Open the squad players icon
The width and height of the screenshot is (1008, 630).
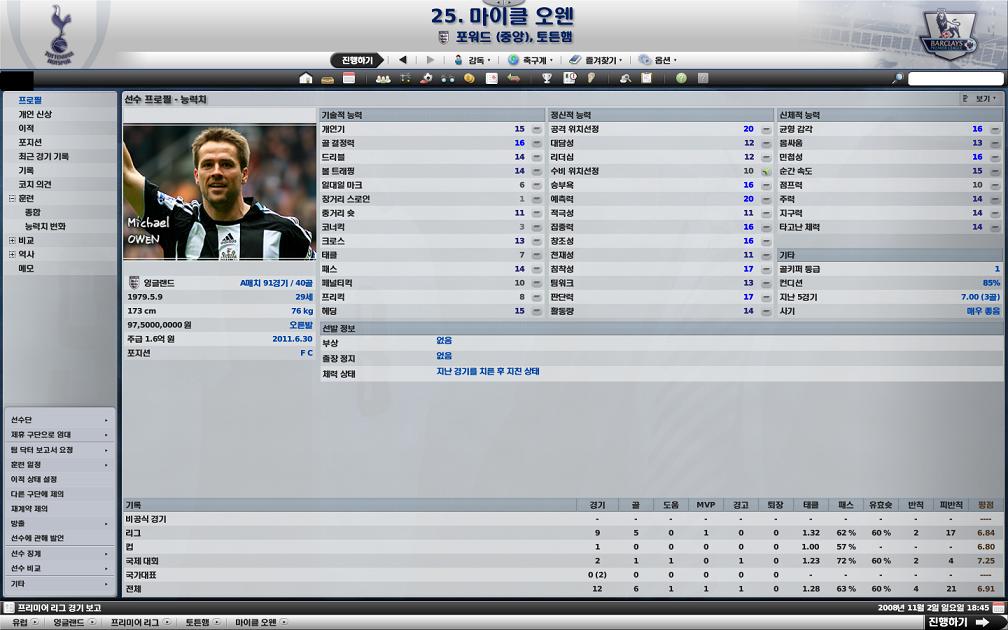(x=383, y=78)
